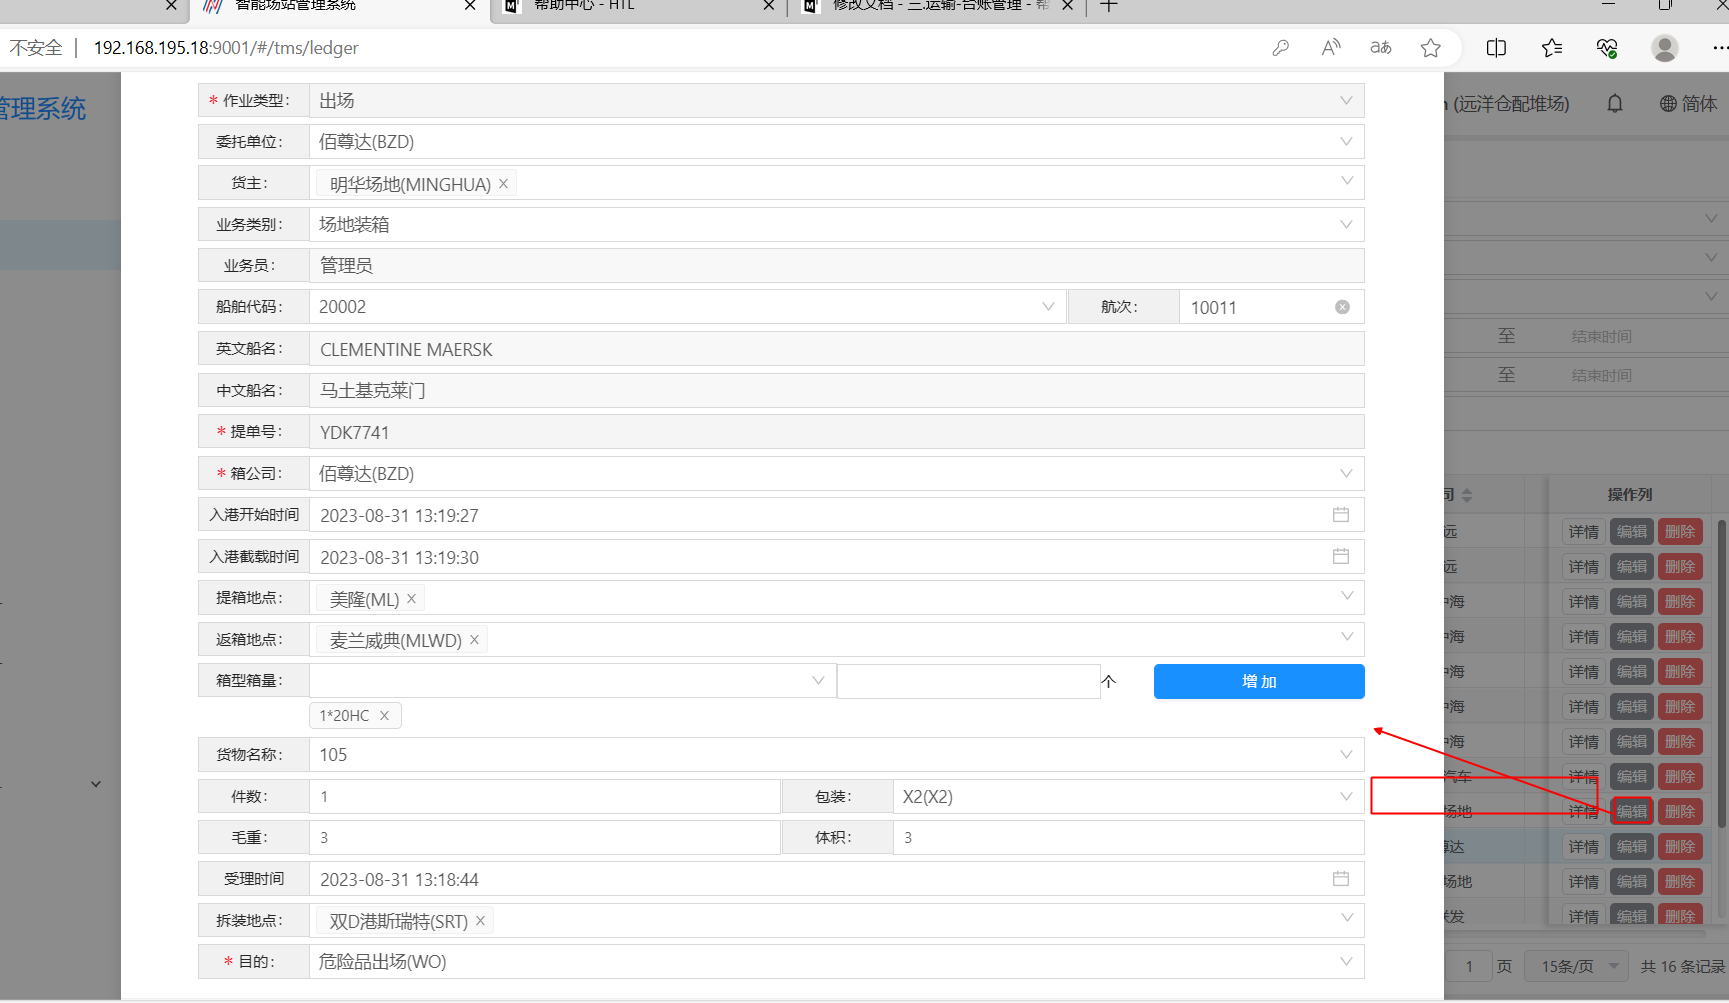Screen dimensions: 1729x1003
Task: Remove the 1*20HC container tag
Action: click(x=384, y=716)
